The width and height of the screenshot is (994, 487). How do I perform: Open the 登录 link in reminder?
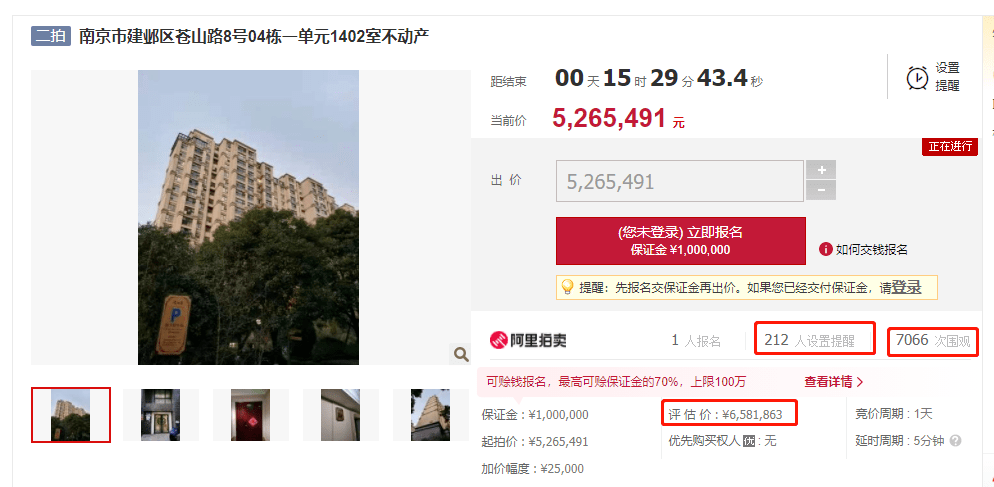(x=907, y=287)
